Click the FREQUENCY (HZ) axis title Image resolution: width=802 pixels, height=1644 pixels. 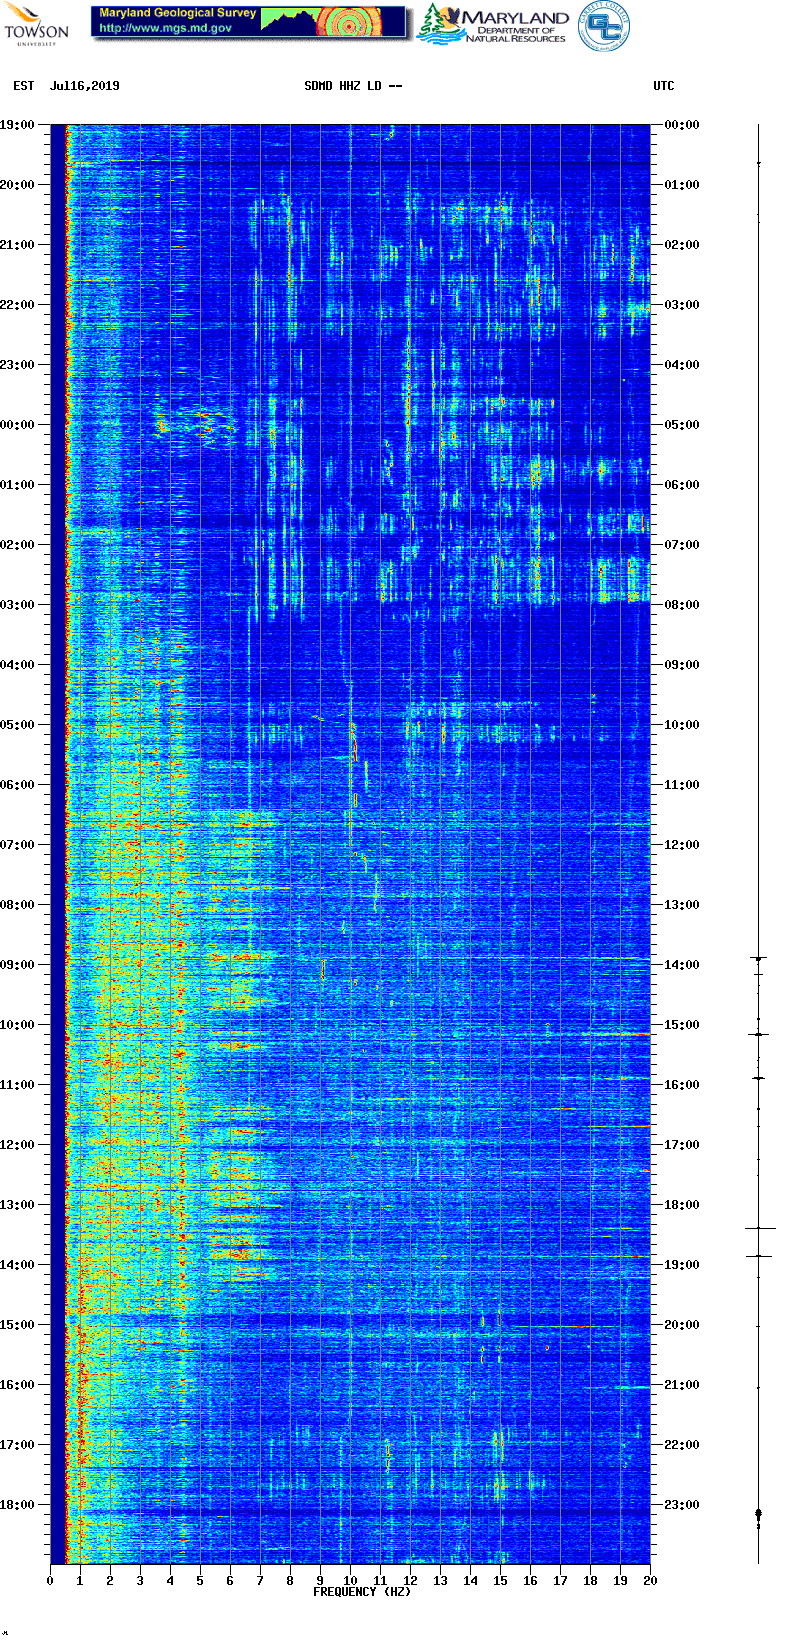click(x=362, y=1591)
